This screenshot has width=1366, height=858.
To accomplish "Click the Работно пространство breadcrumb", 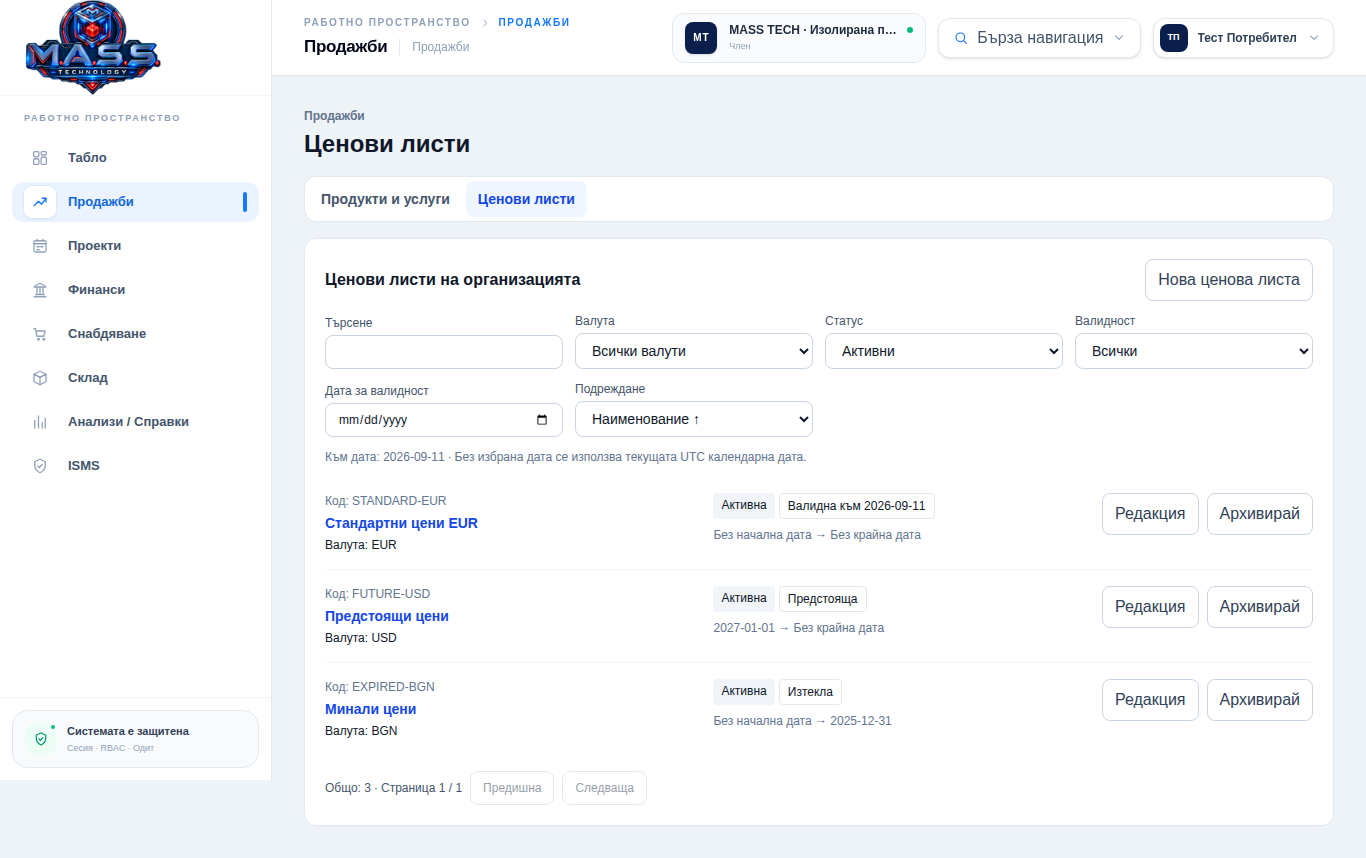I will coord(387,22).
